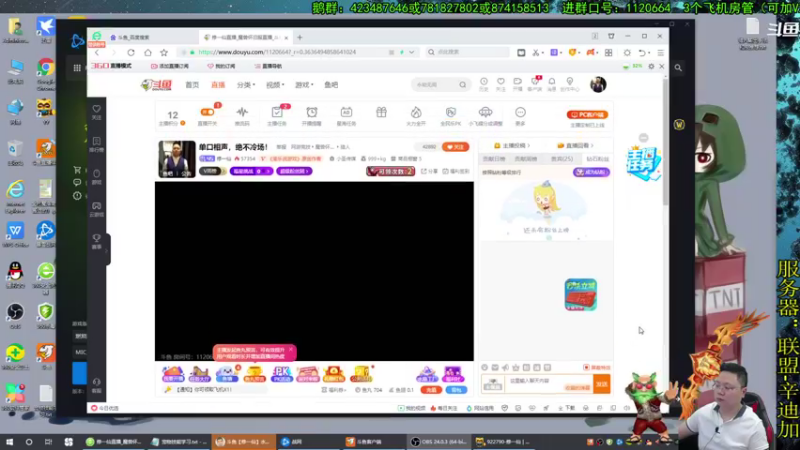Open the alarm clock broadcast reminder
The image size is (800, 450).
click(312, 112)
